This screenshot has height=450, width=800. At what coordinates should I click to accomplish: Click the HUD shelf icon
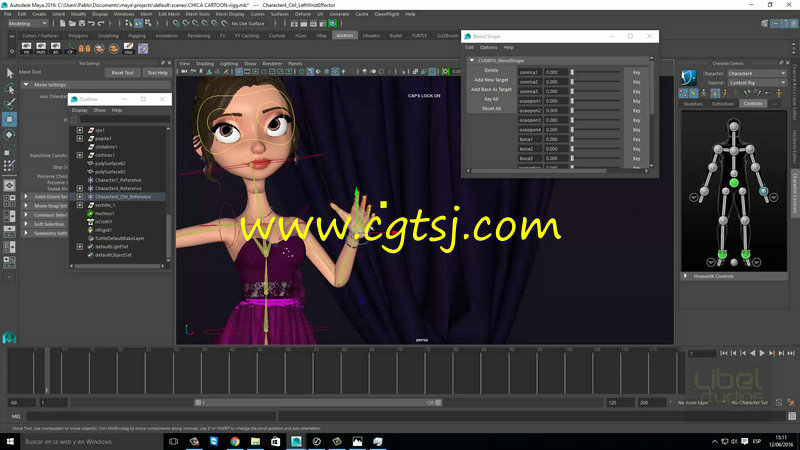pyautogui.click(x=41, y=48)
